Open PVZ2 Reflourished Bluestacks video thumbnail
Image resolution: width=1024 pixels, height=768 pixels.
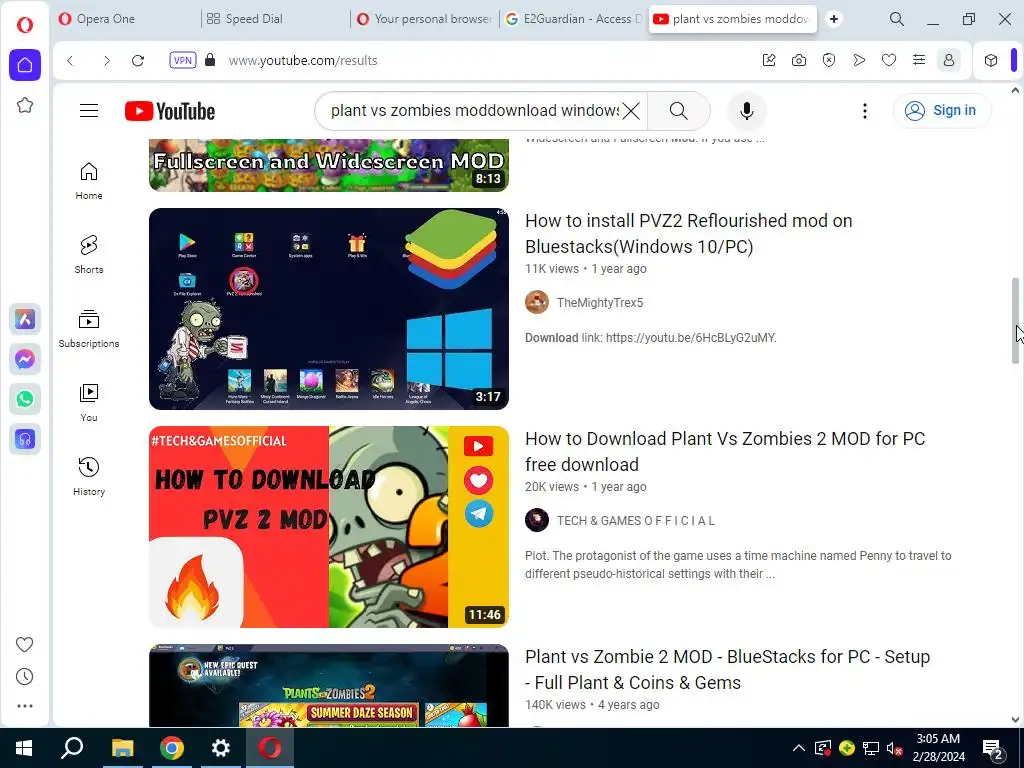(328, 309)
